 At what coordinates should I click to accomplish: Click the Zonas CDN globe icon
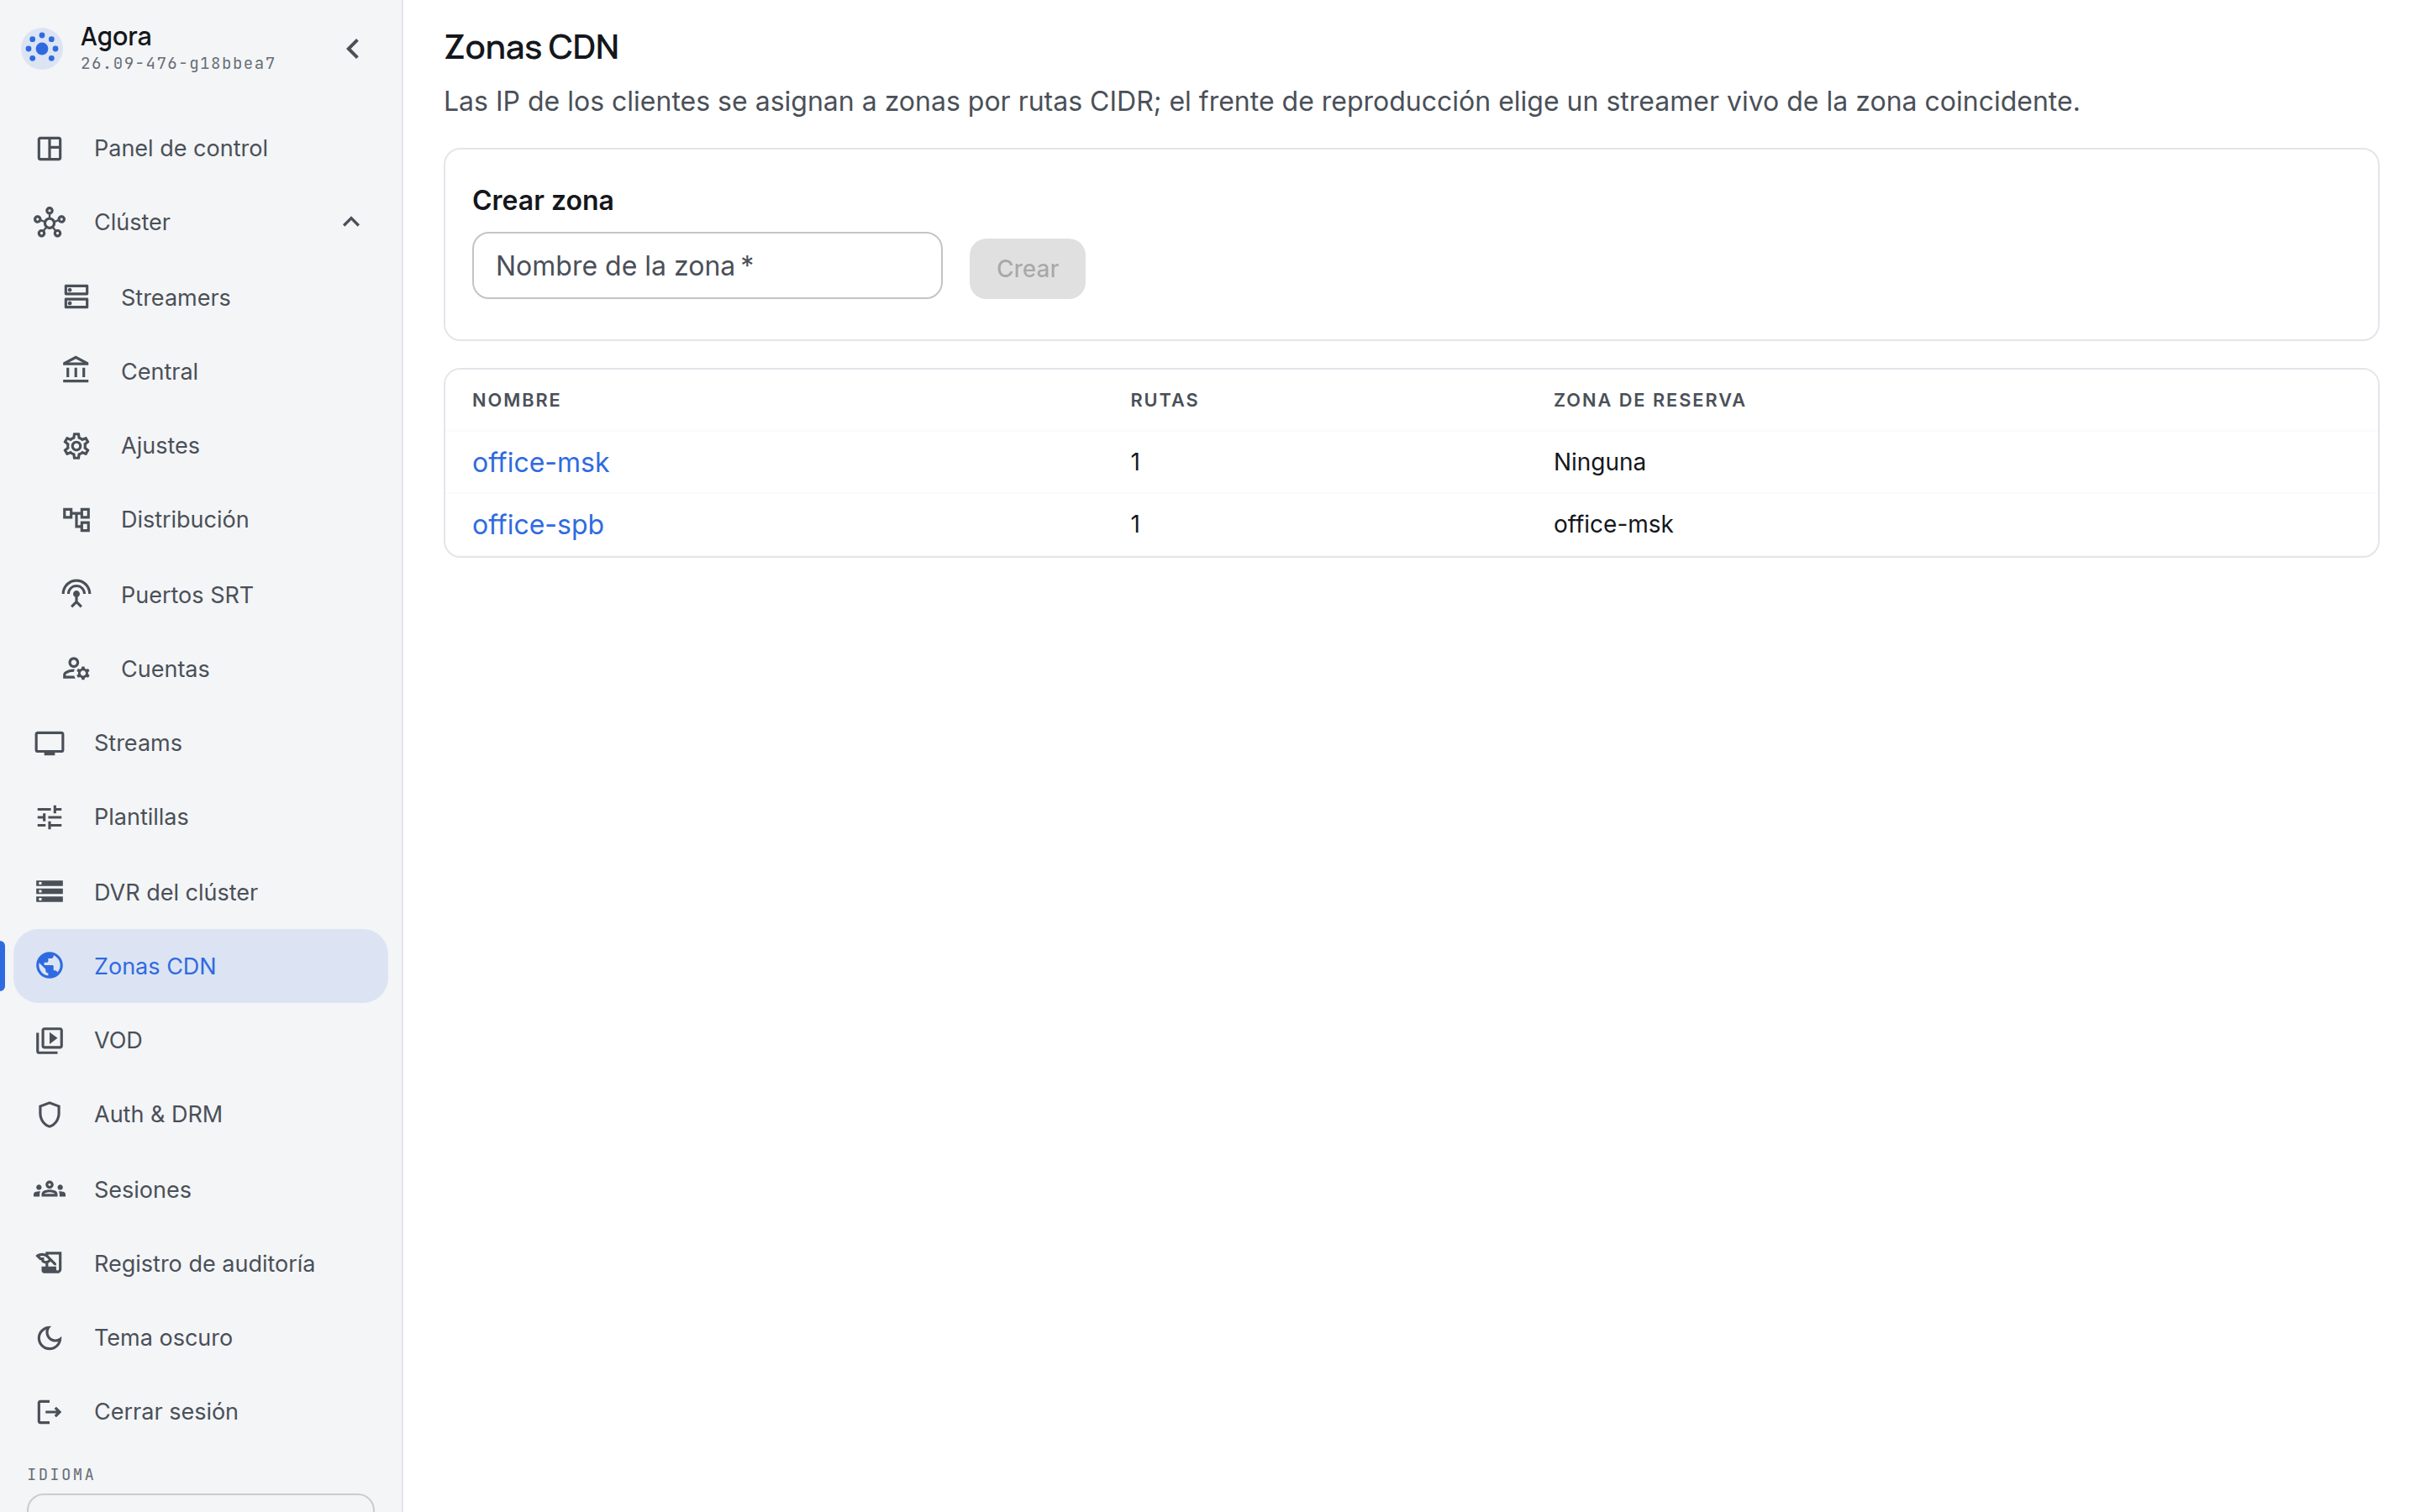(x=49, y=965)
